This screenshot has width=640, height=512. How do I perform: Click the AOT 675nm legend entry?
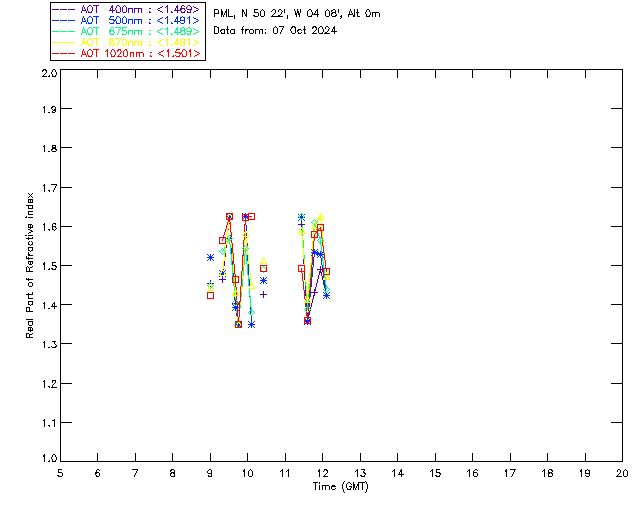[127, 31]
